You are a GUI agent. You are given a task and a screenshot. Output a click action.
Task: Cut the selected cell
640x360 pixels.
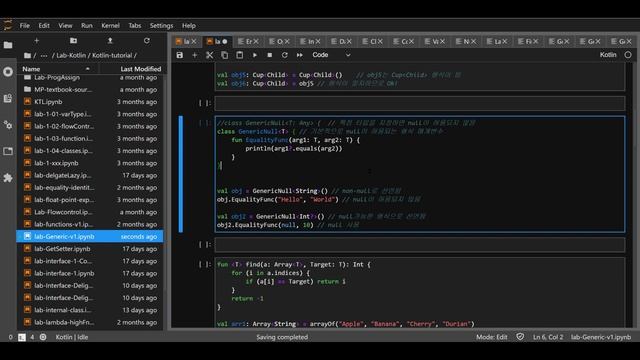[209, 55]
